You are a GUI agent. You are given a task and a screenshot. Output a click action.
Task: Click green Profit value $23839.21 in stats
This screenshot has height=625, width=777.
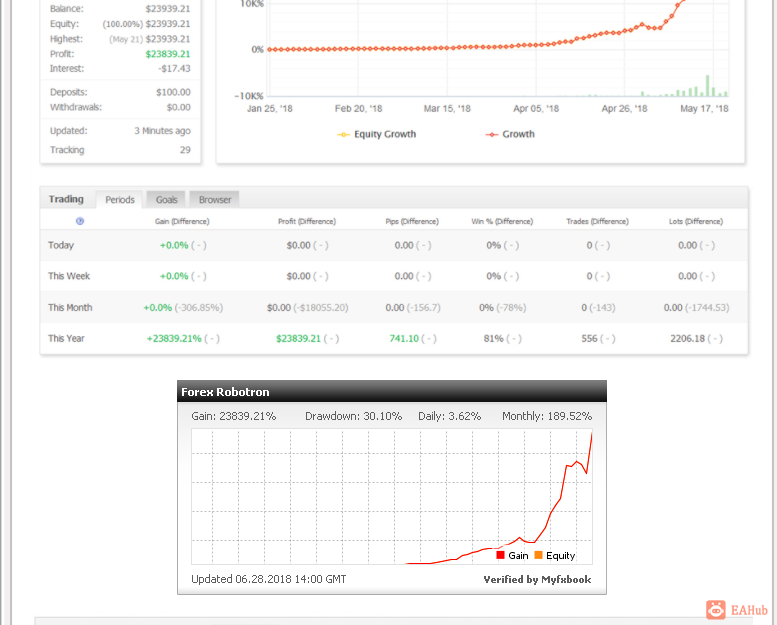(167, 54)
